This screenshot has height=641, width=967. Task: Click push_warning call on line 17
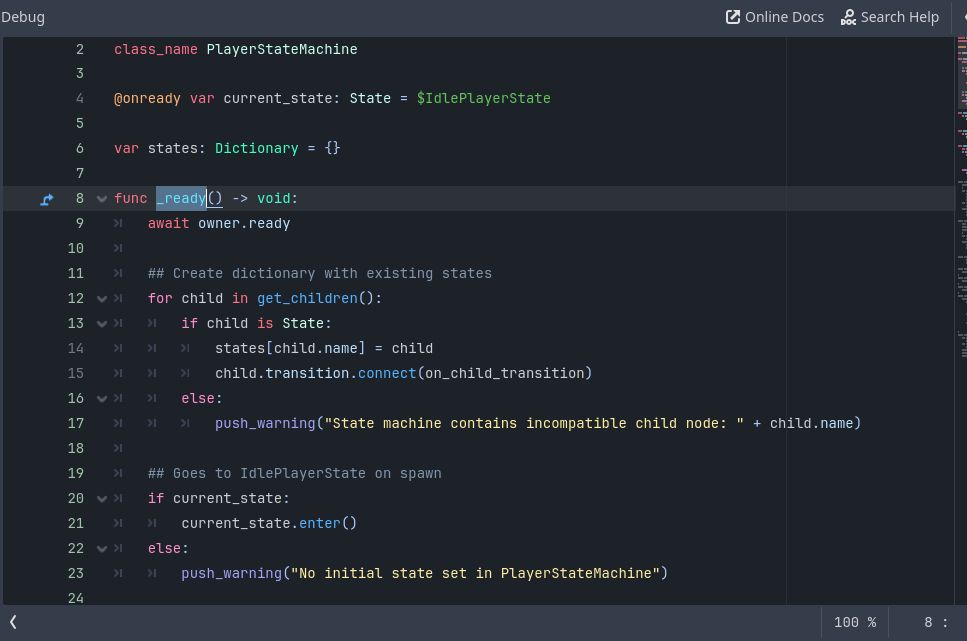265,423
